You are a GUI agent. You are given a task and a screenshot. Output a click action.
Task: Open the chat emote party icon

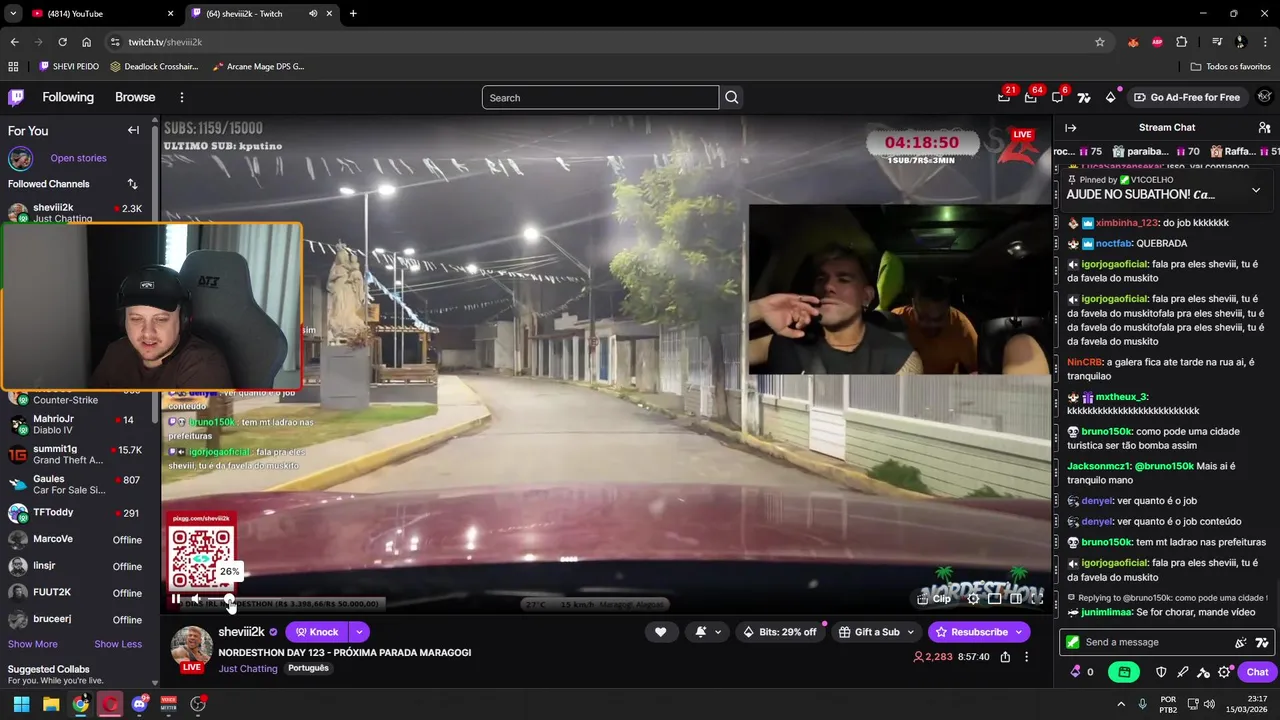1241,642
